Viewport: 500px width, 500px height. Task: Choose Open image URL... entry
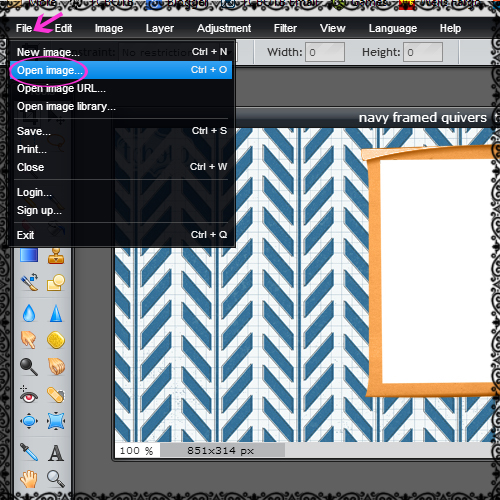pos(121,88)
